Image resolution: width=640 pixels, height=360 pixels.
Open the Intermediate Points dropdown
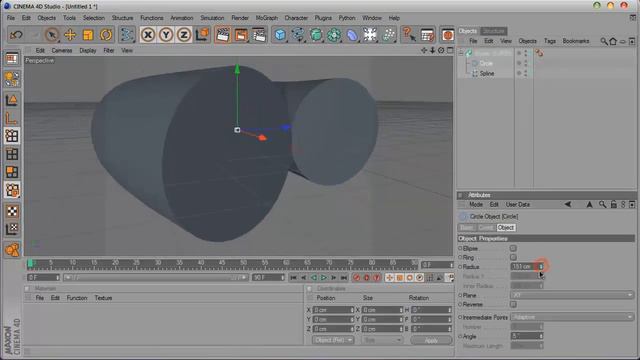(572, 317)
